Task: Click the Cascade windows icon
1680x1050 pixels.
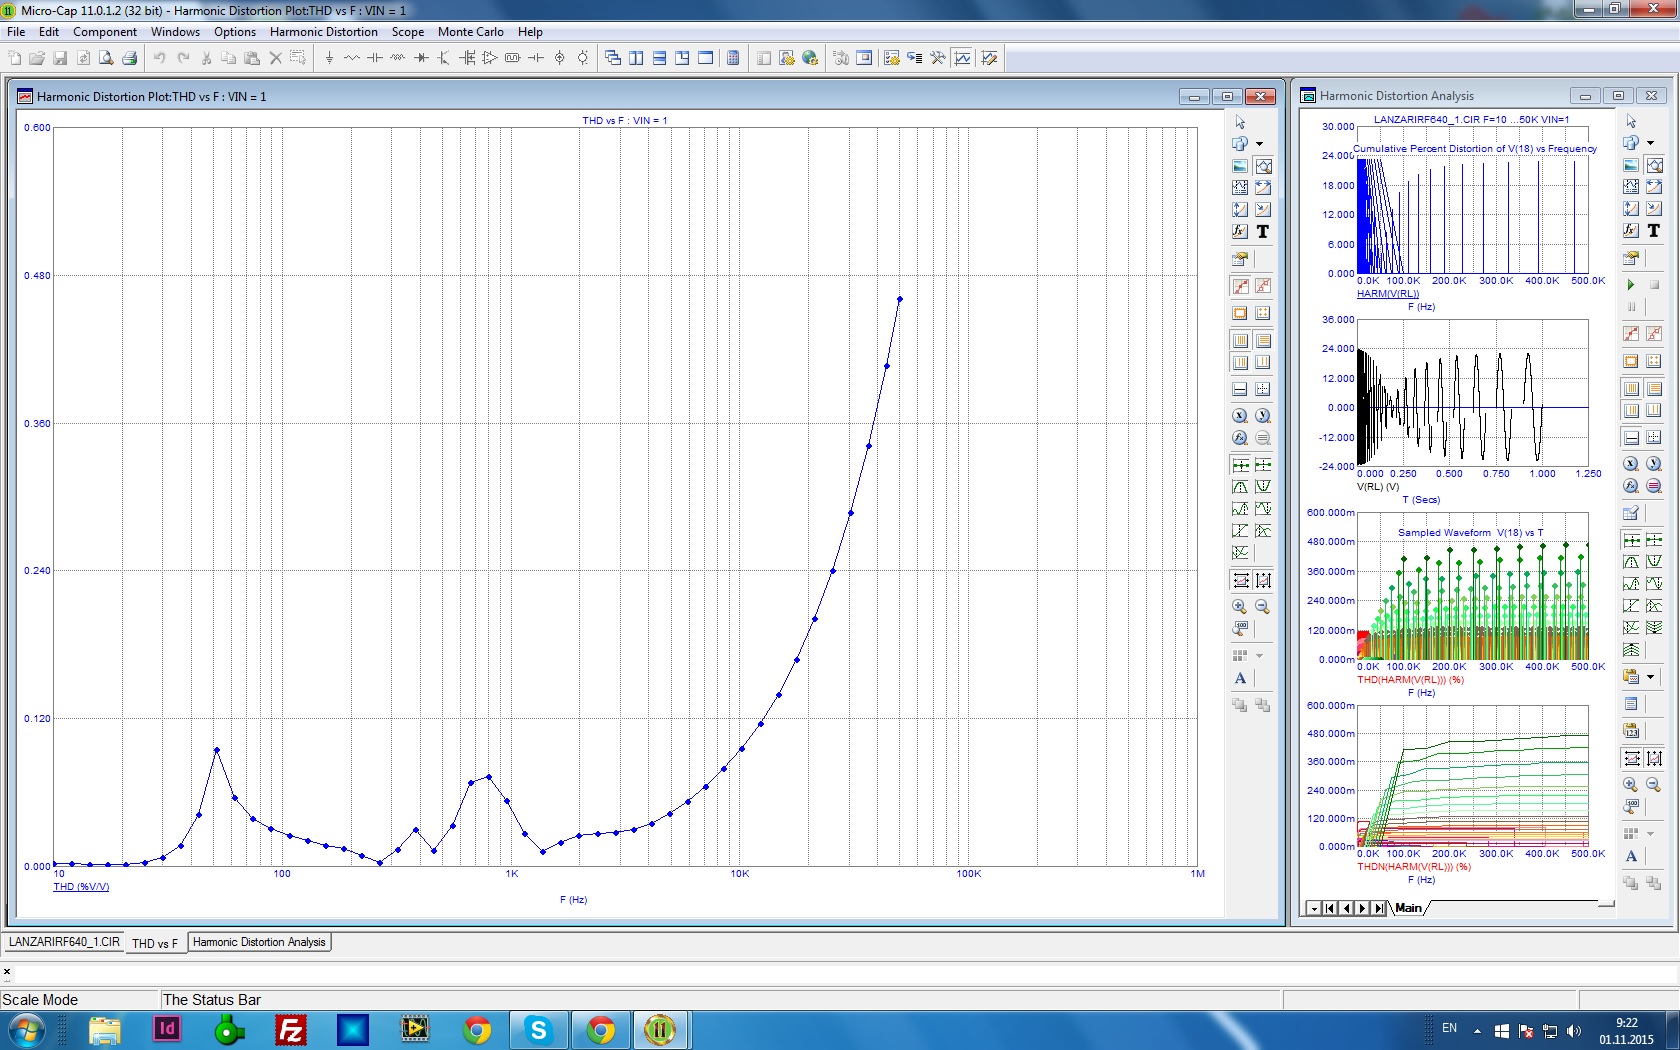Action: coord(613,58)
